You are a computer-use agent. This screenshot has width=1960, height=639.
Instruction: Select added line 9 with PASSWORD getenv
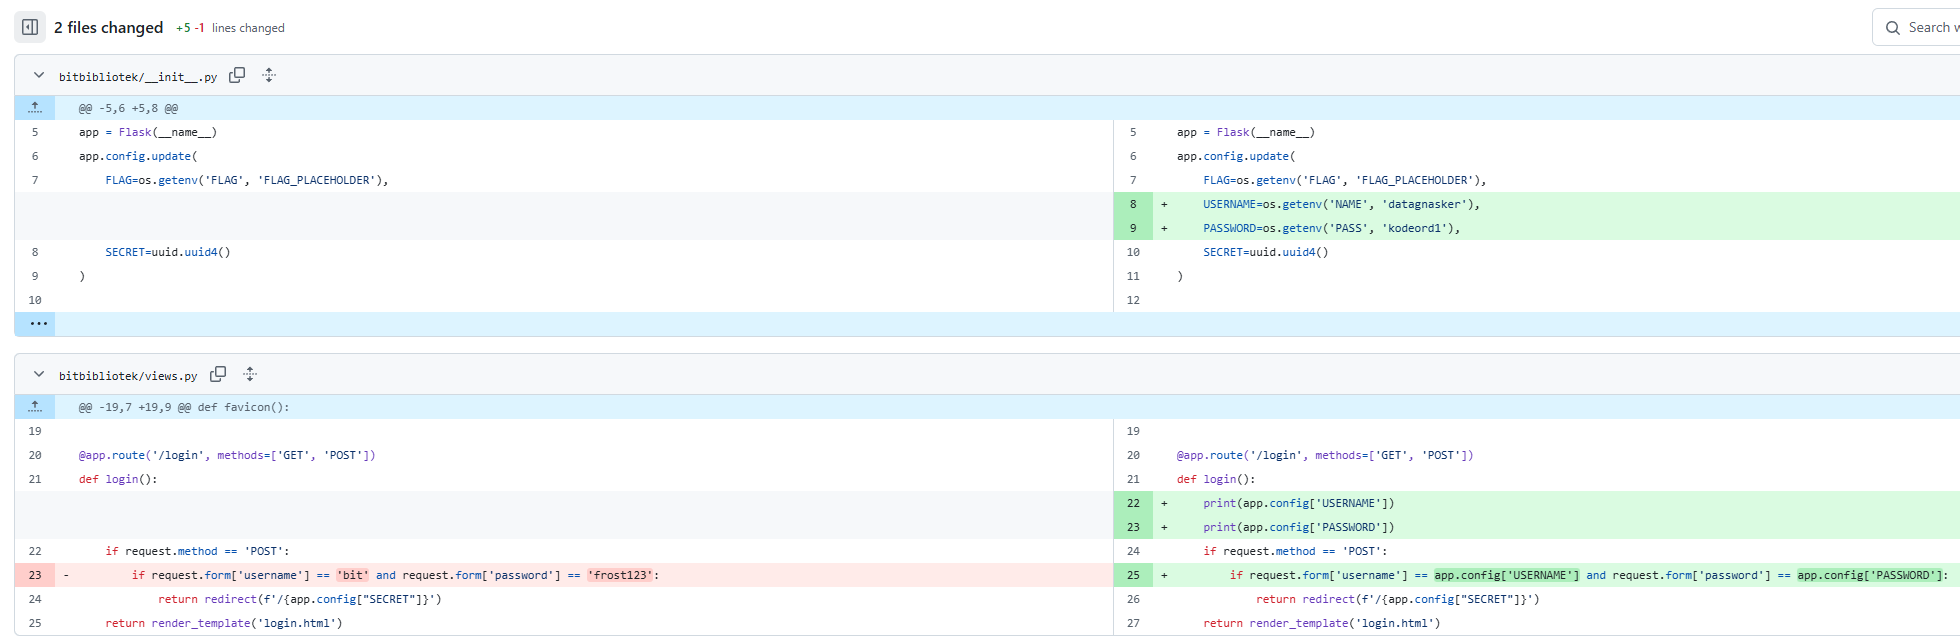[x=1133, y=228]
